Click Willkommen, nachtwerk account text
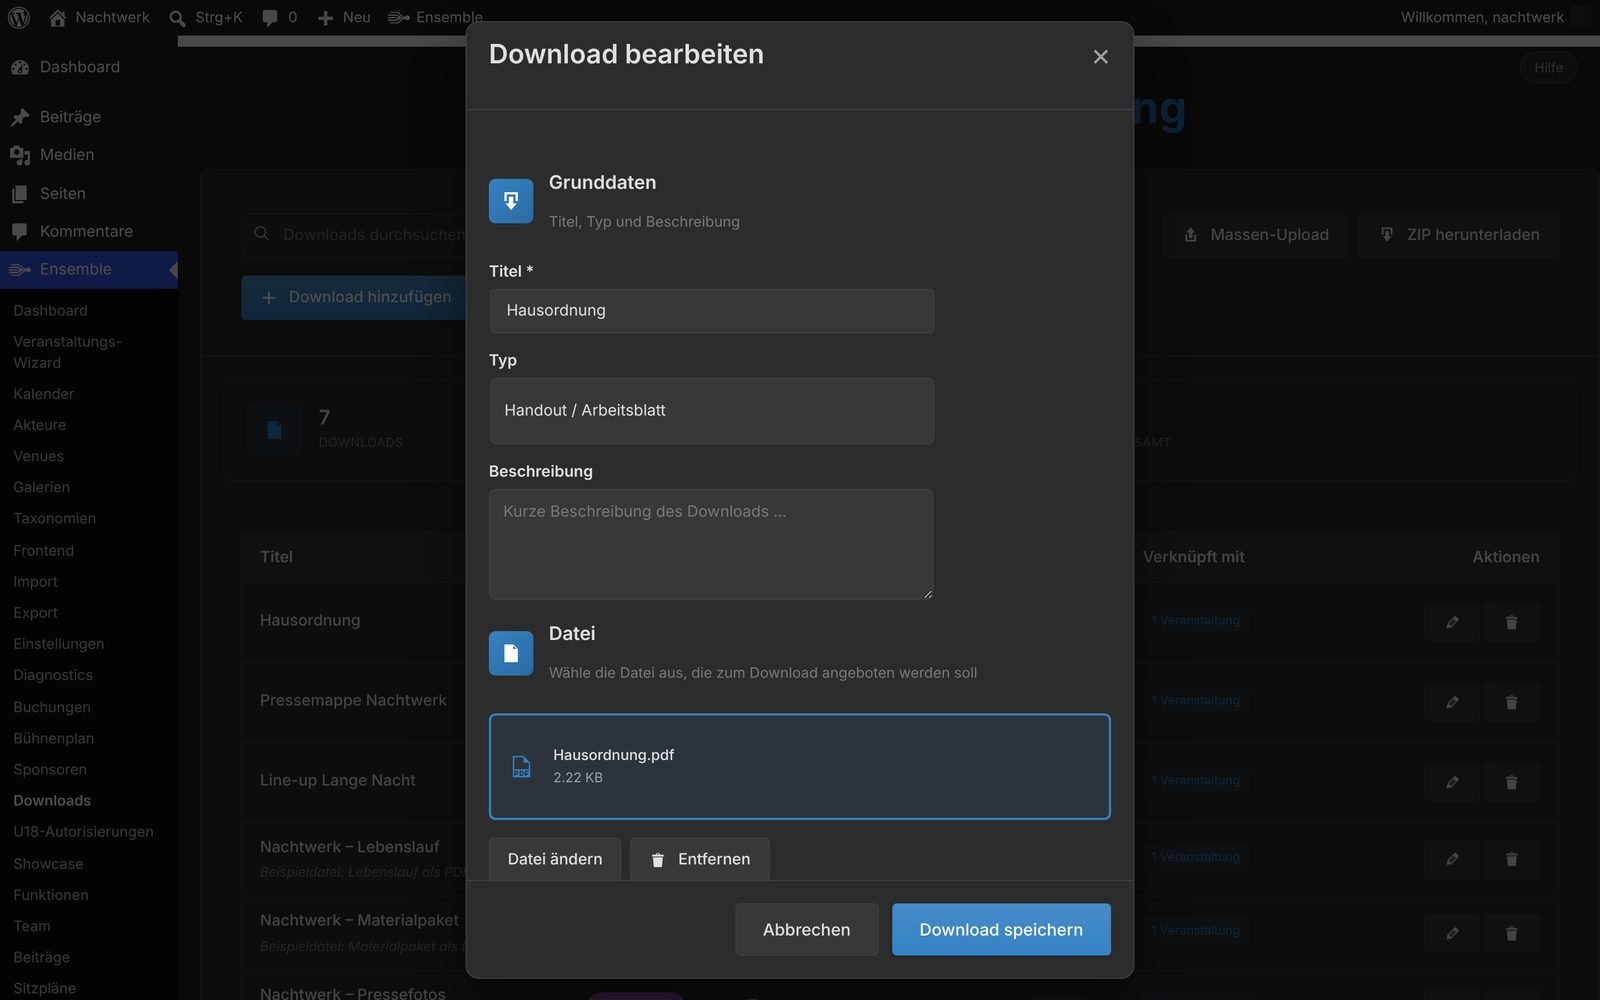Image resolution: width=1600 pixels, height=1000 pixels. coord(1482,17)
